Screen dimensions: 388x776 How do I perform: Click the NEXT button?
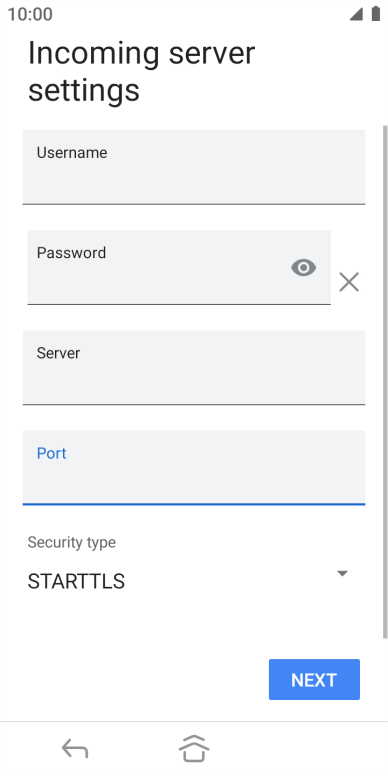pyautogui.click(x=314, y=679)
